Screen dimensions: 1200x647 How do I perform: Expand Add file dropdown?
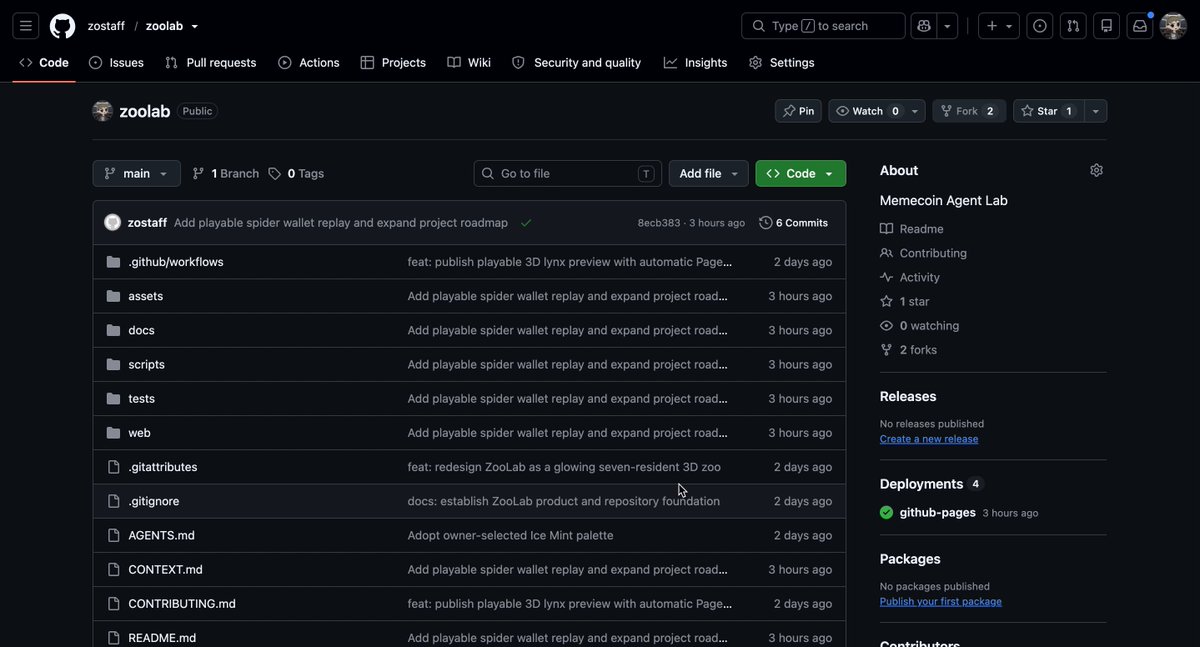click(x=709, y=173)
